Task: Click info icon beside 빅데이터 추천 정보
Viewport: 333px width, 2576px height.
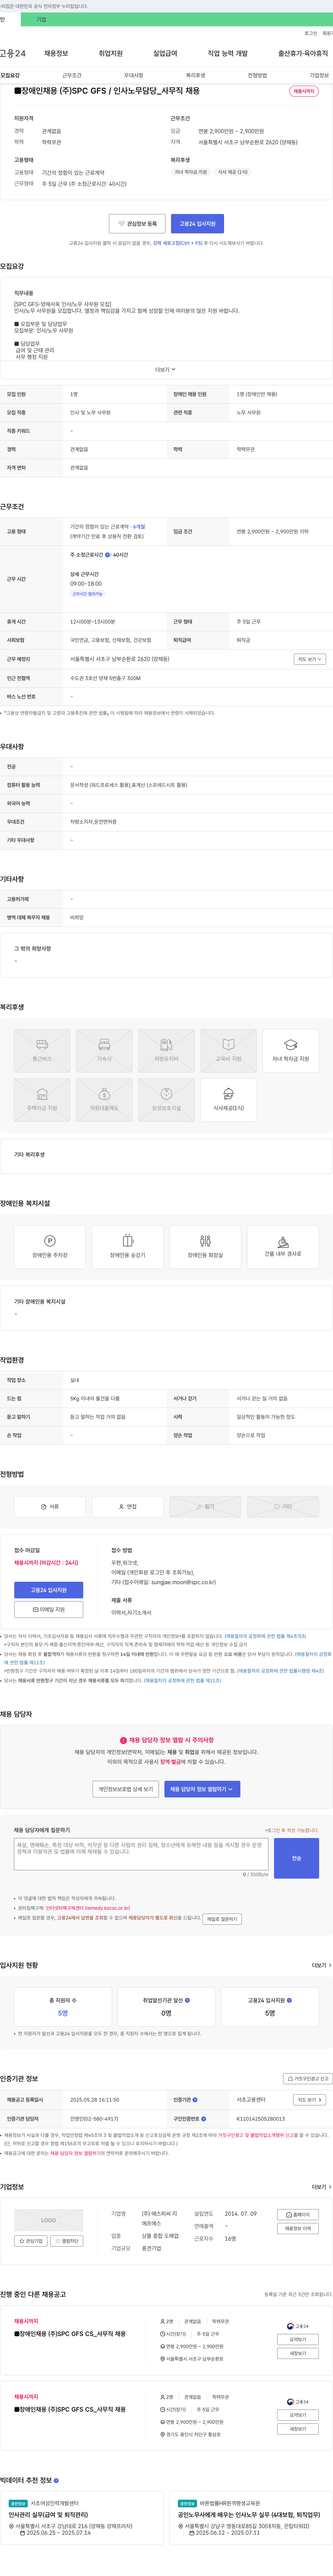Action: pos(56,2480)
